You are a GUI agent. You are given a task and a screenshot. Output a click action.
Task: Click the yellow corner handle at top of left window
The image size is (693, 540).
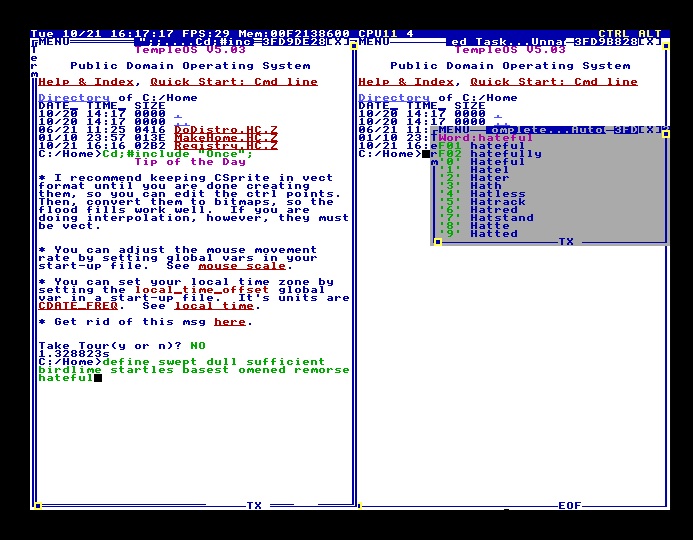click(x=354, y=46)
